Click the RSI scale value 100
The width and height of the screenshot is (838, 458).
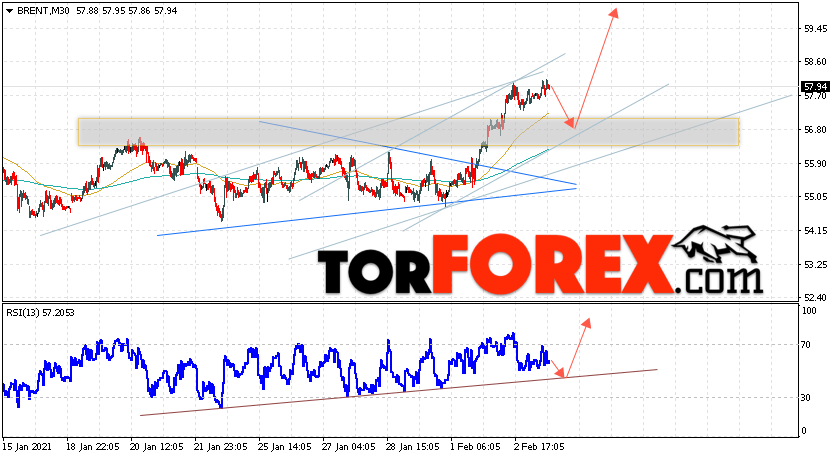[x=810, y=310]
